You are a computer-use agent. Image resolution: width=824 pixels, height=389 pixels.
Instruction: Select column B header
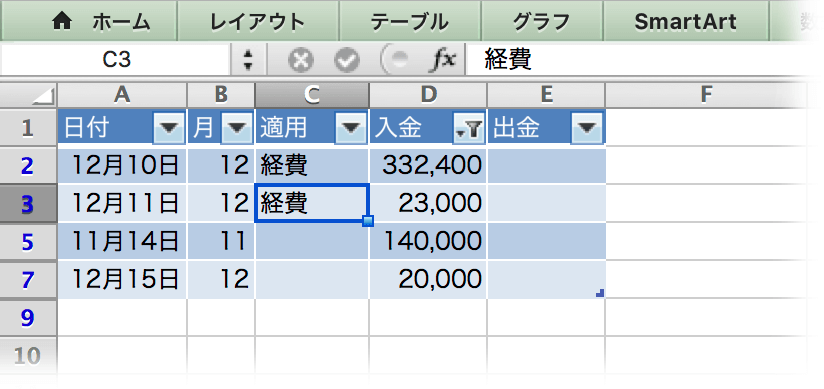point(221,95)
